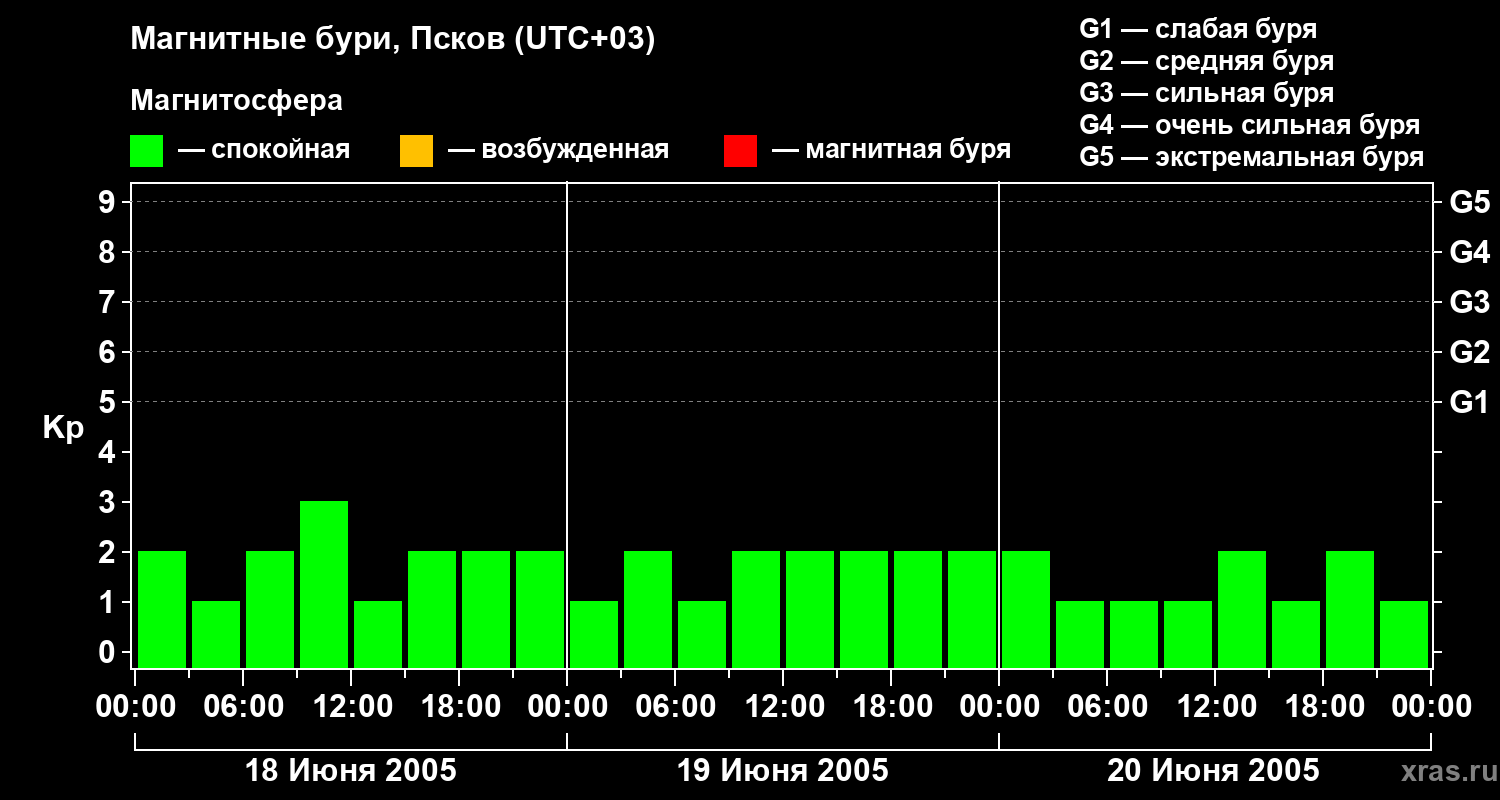Click the 'G1 — слабая буря' legend line
The width and height of the screenshot is (1500, 800).
coord(1198,29)
